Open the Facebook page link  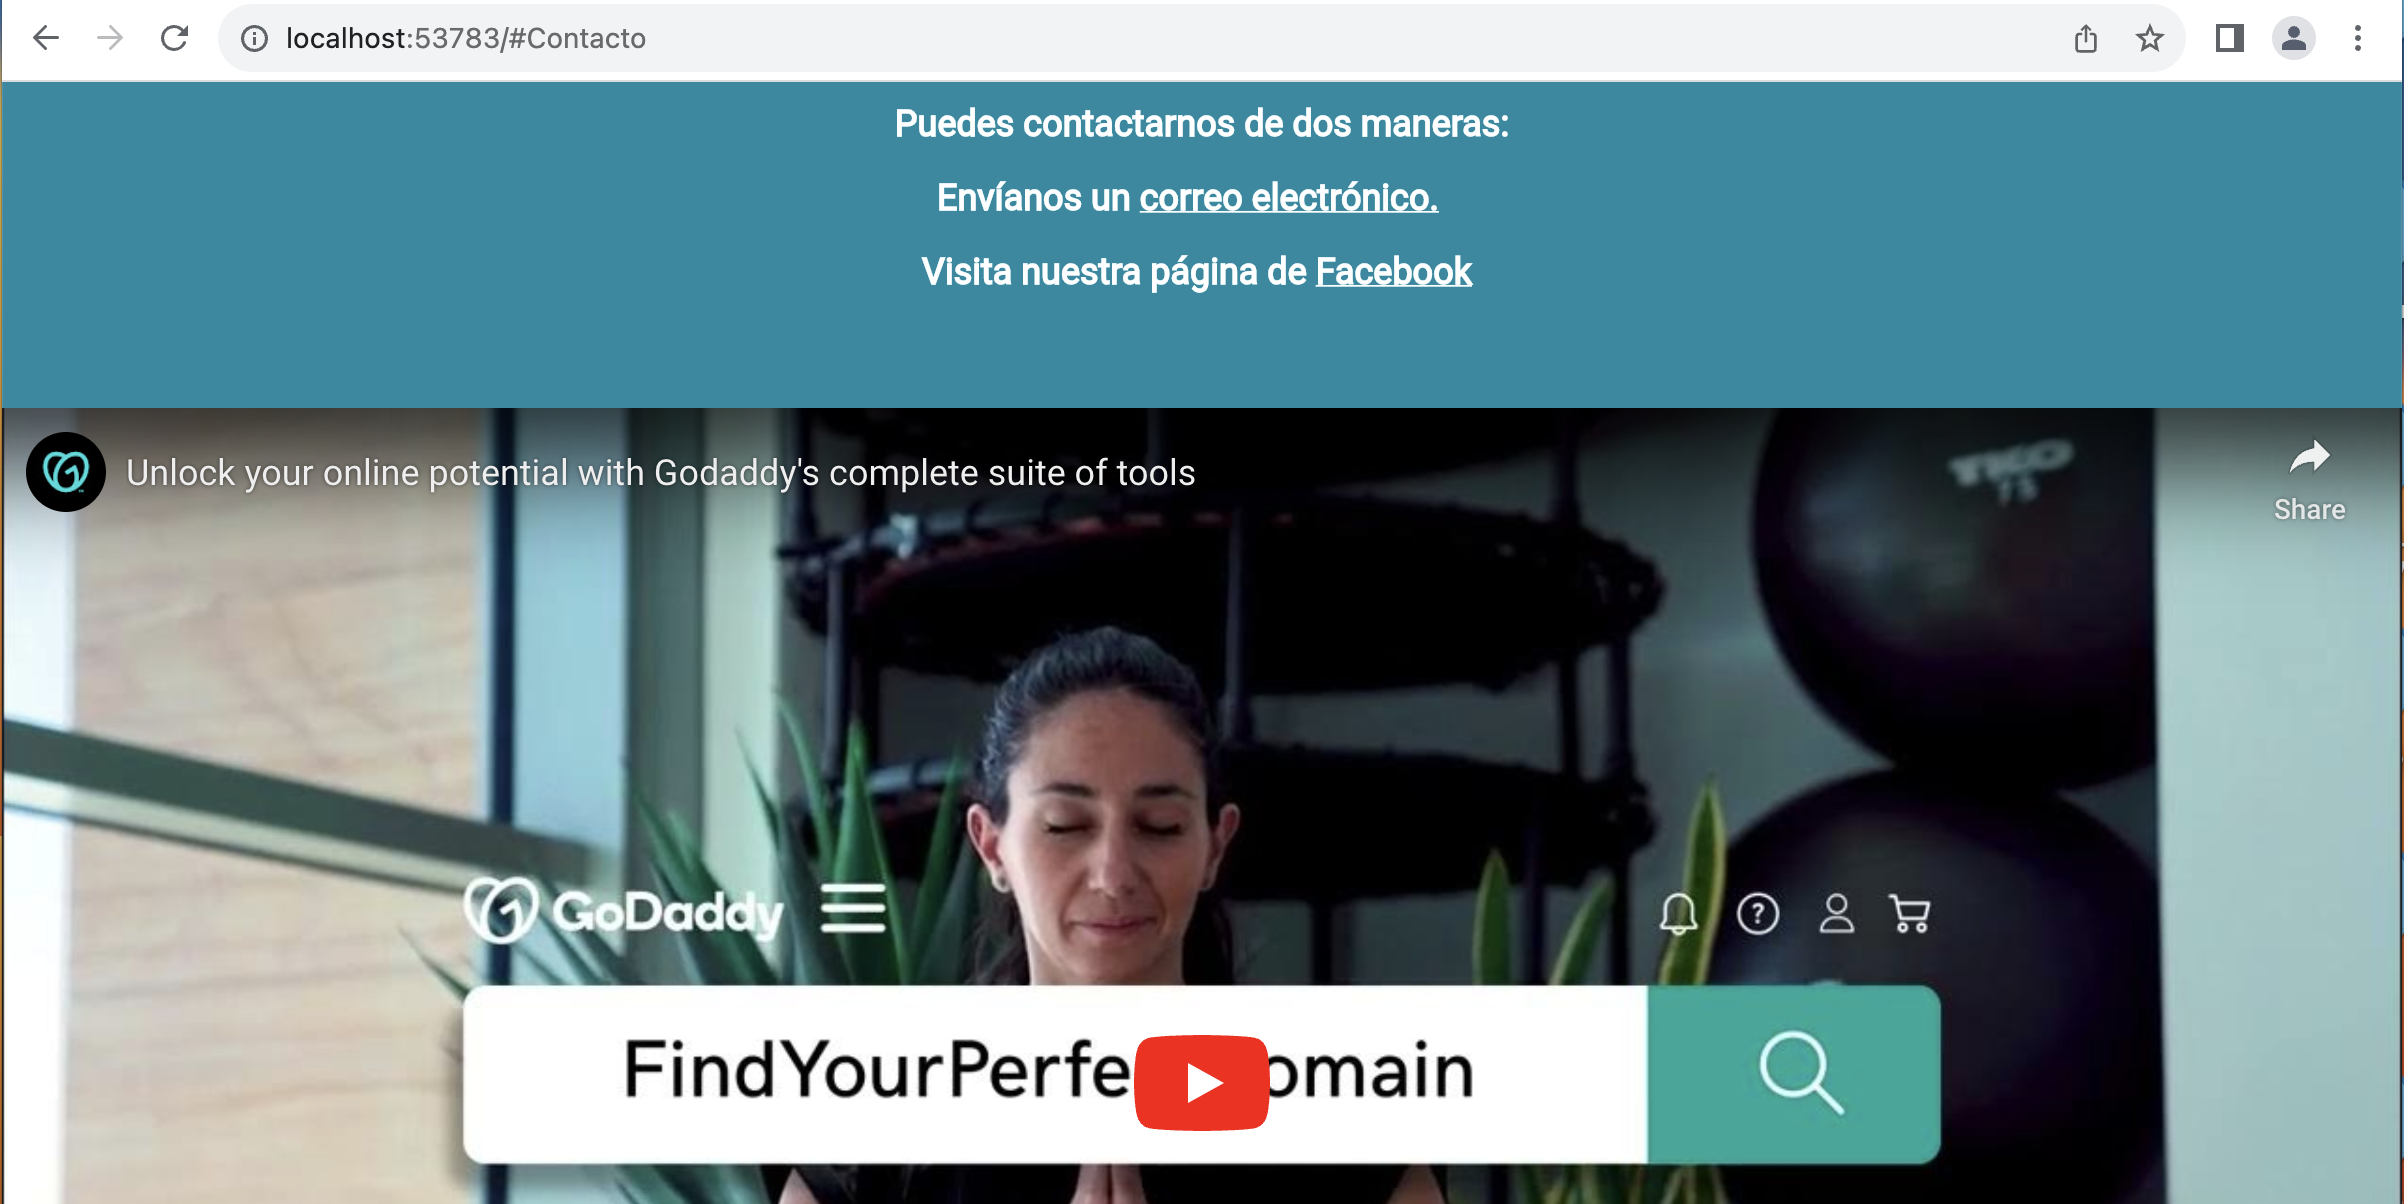pos(1393,272)
